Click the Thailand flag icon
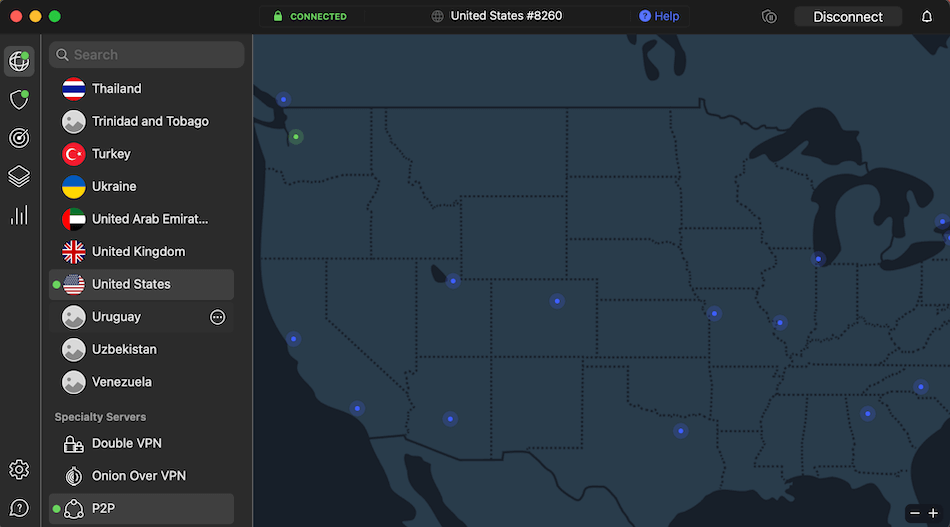Image resolution: width=950 pixels, height=527 pixels. [73, 88]
